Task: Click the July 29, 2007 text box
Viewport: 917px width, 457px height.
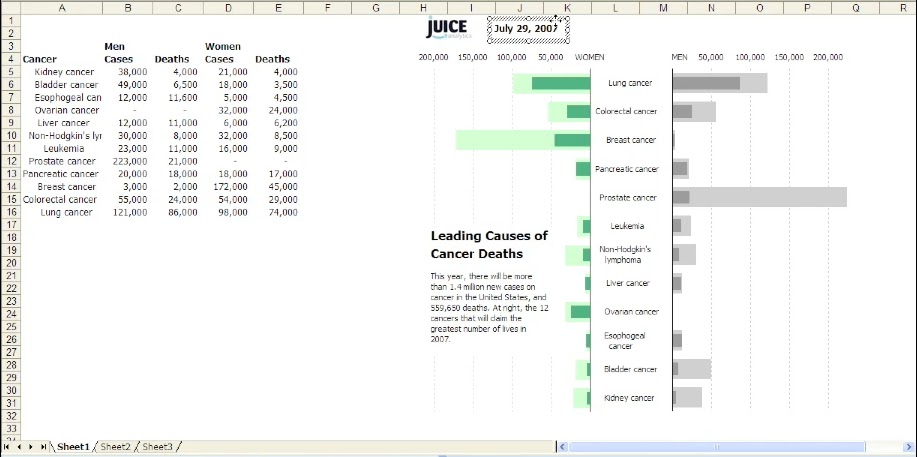Action: pos(529,29)
